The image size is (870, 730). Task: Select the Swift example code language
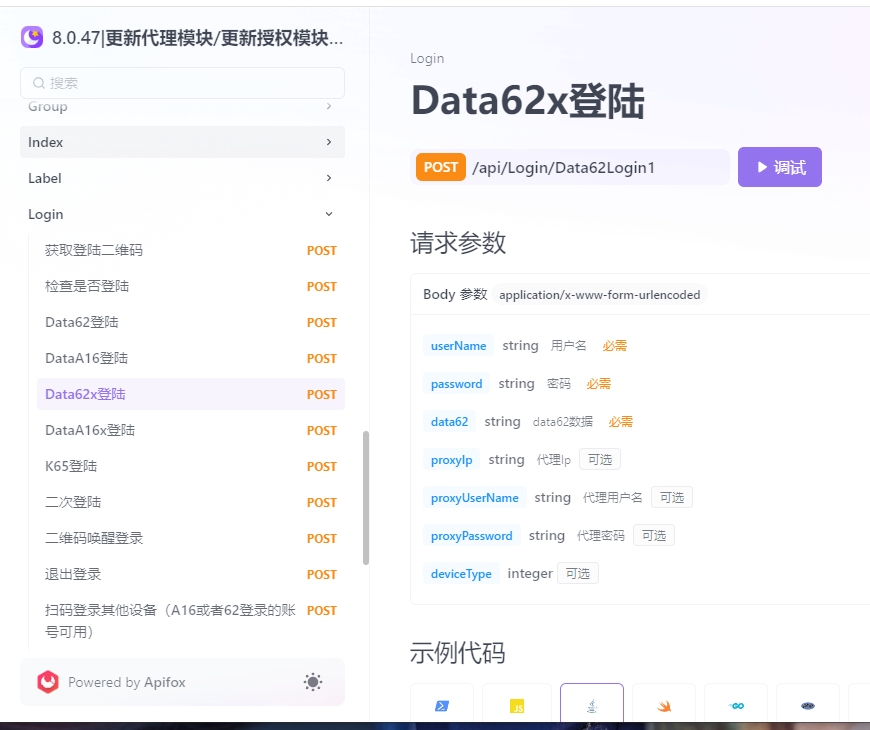coord(664,705)
